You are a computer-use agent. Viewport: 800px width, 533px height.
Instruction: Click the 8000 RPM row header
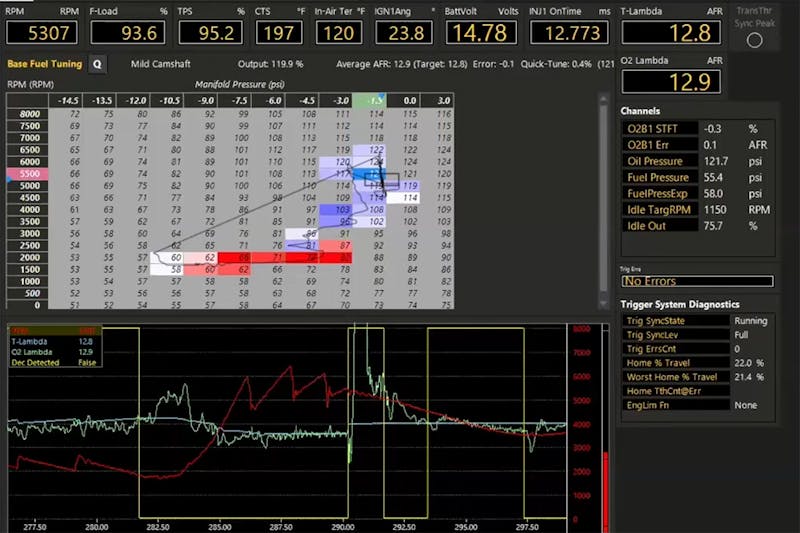[x=27, y=115]
